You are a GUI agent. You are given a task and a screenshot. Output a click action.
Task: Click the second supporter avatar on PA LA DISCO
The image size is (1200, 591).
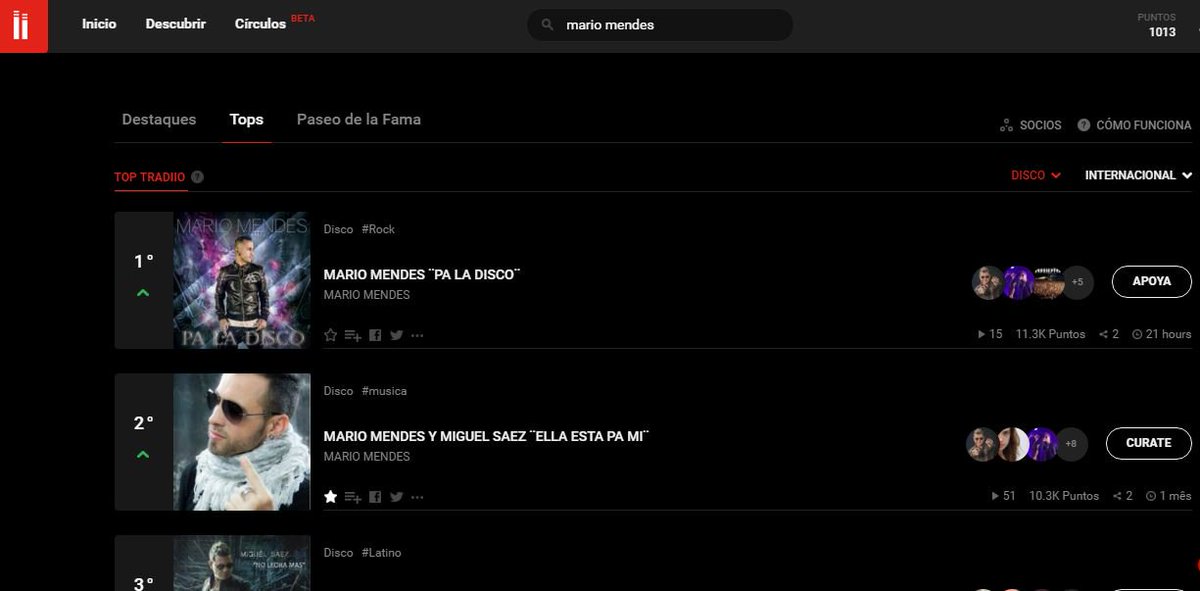(1018, 283)
